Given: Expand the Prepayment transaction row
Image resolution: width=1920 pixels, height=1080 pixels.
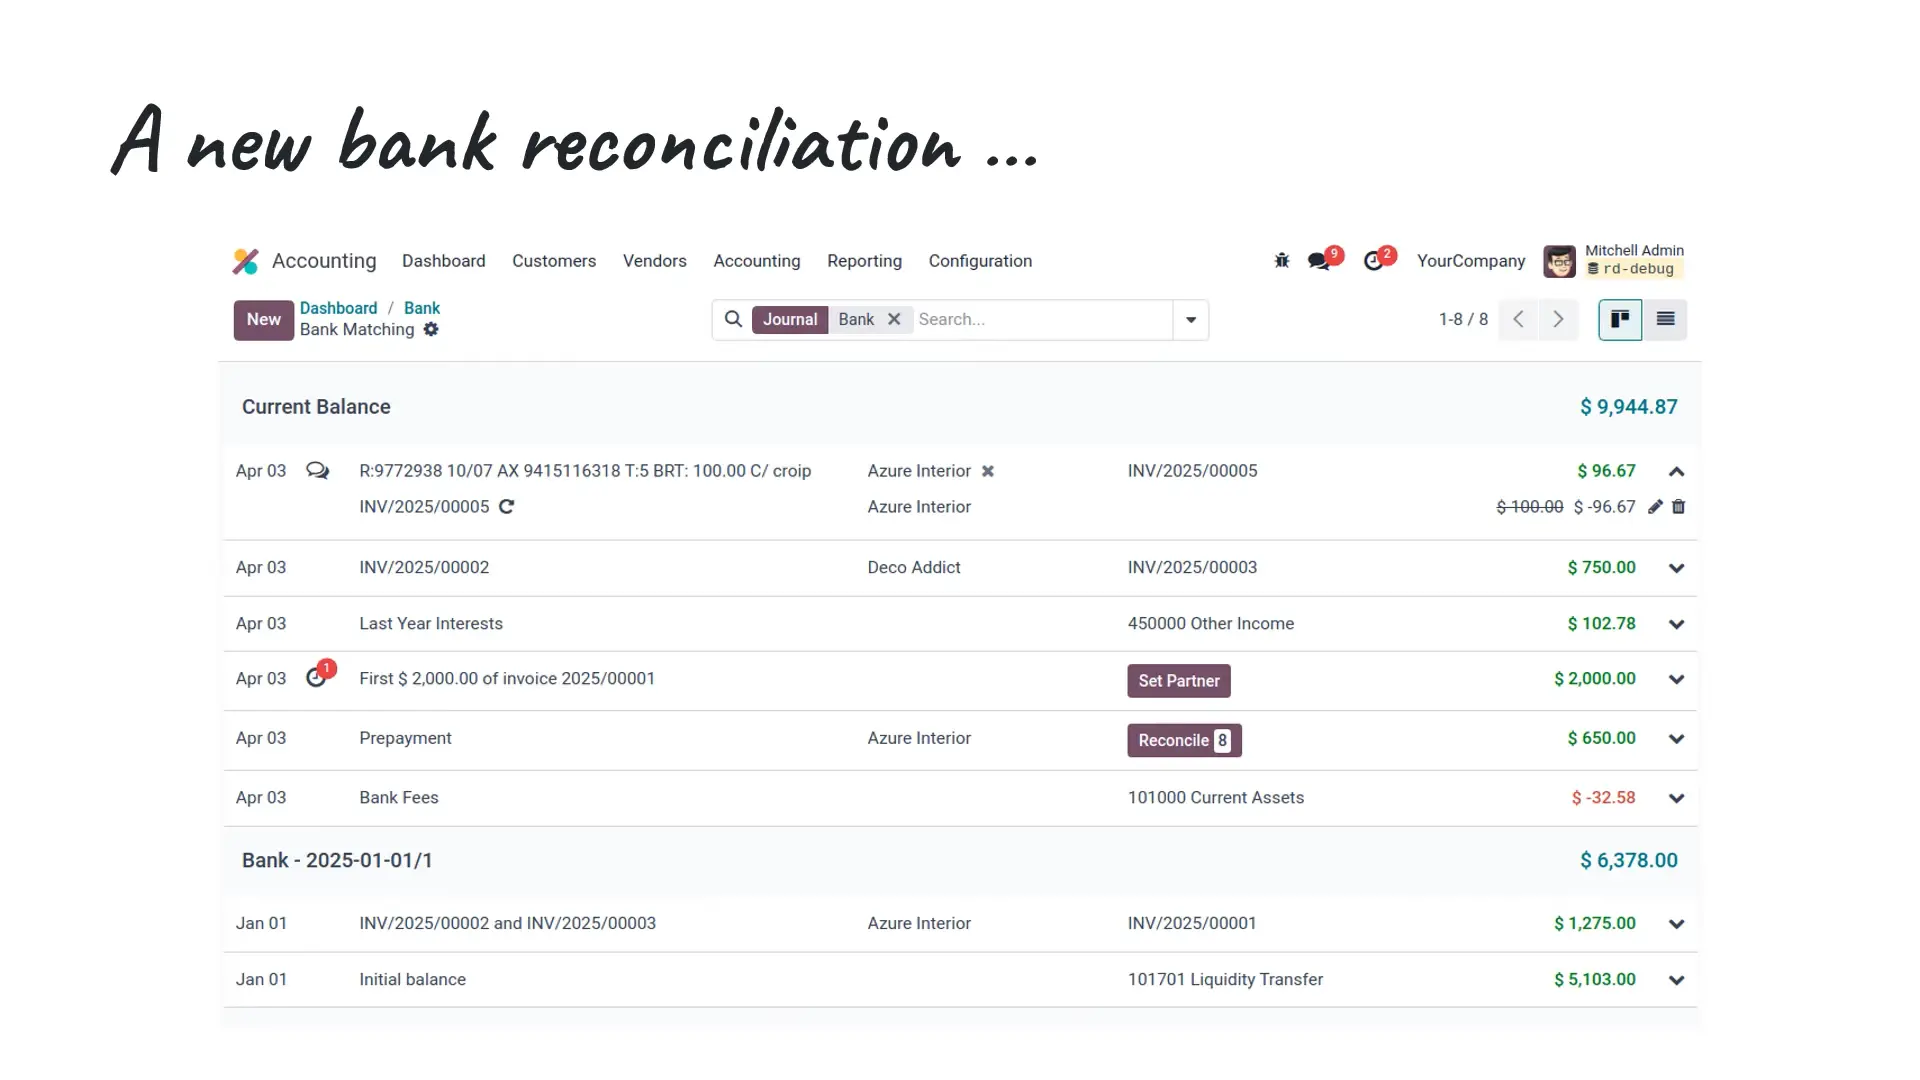Looking at the screenshot, I should tap(1676, 738).
